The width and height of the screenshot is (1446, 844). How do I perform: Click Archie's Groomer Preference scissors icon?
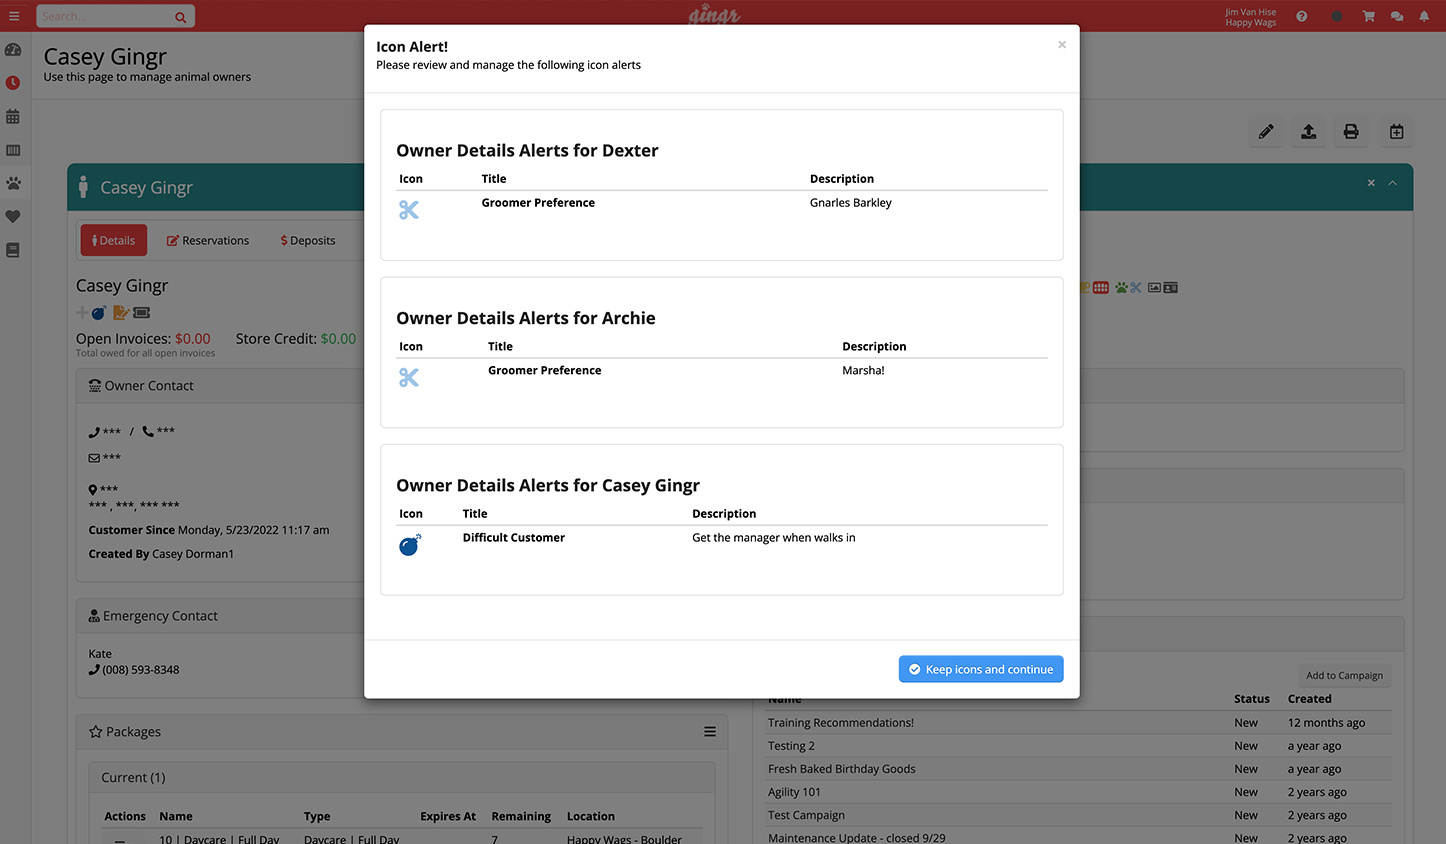click(409, 378)
